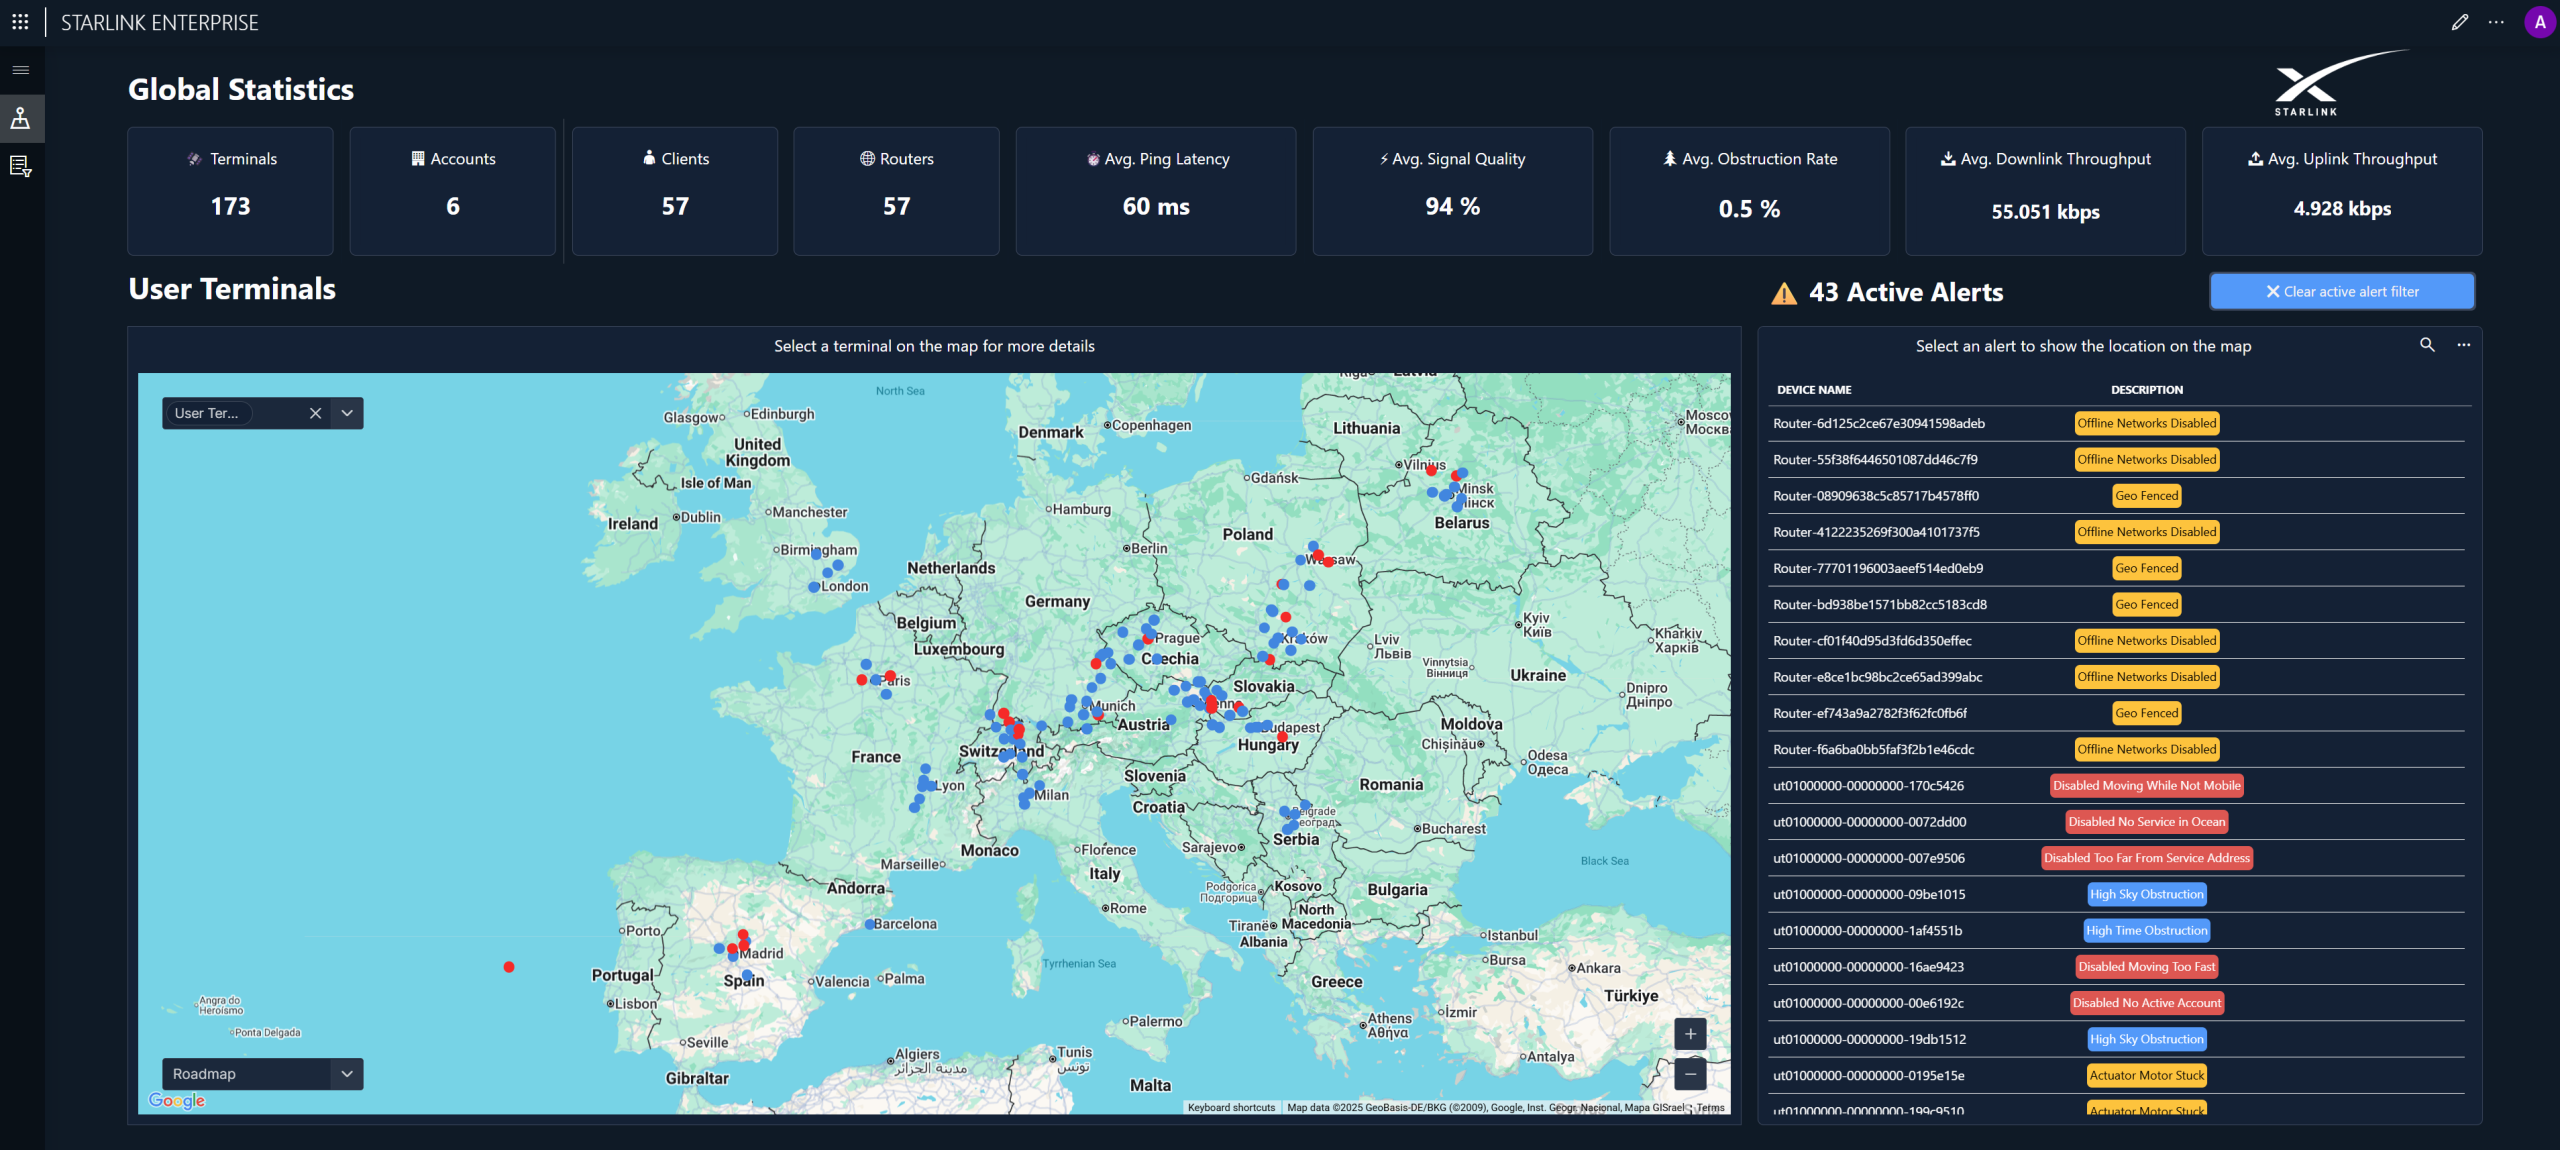Select alert row ut01000000-00000000-19db1512
This screenshot has width=2560, height=1150.
(x=2118, y=1040)
